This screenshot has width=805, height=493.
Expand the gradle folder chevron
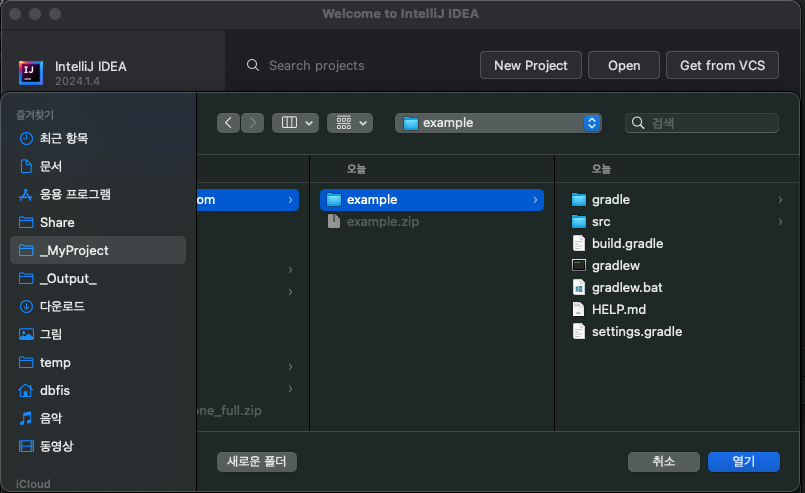780,200
